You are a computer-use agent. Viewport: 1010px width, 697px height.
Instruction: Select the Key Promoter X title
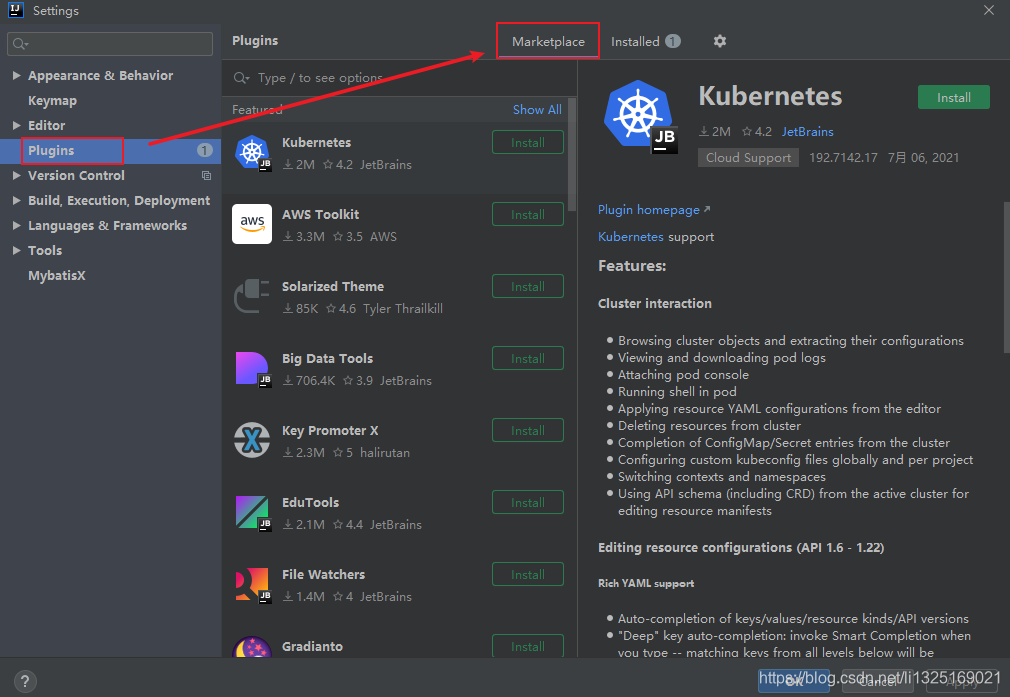[x=330, y=430]
